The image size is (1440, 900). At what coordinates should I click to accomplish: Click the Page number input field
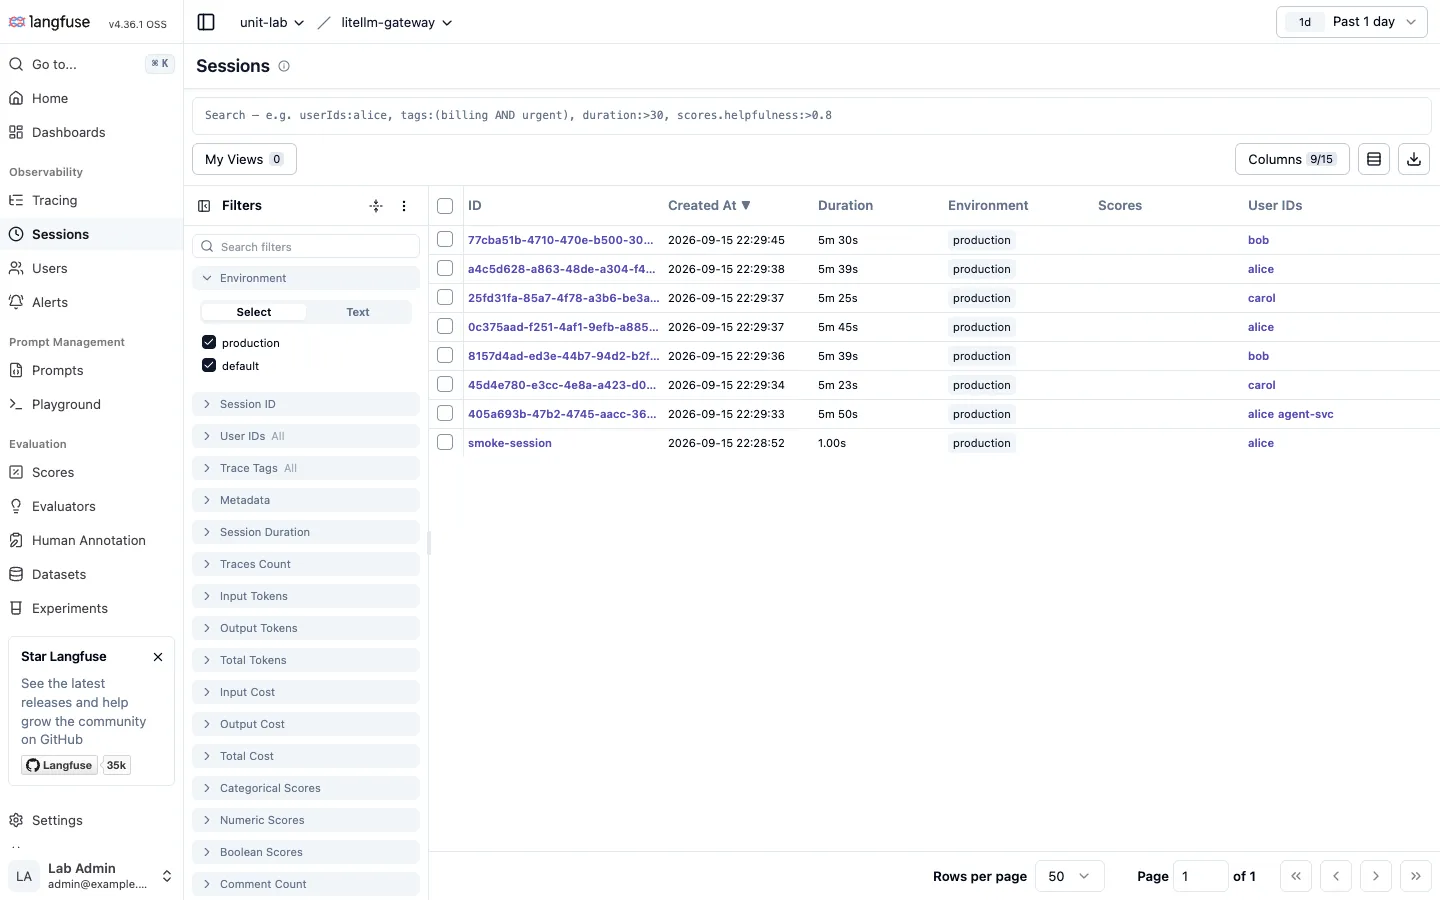[x=1200, y=876]
